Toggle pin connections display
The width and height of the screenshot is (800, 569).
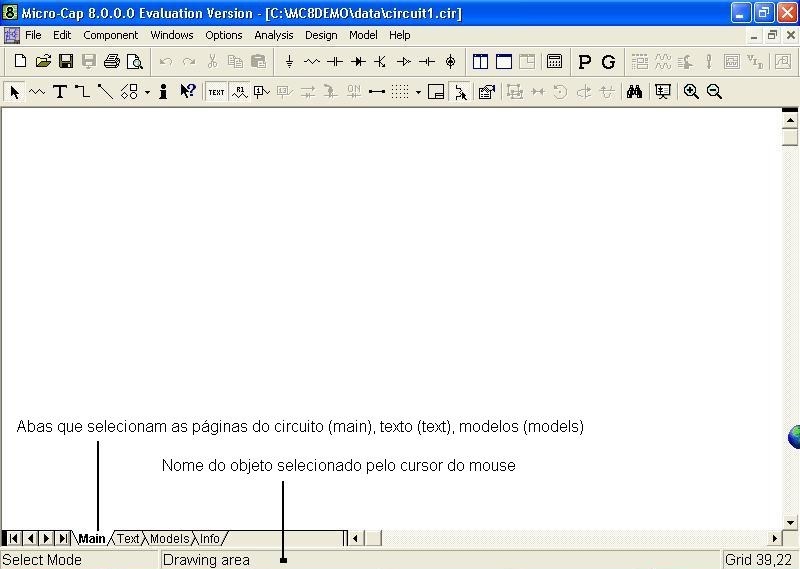377,92
